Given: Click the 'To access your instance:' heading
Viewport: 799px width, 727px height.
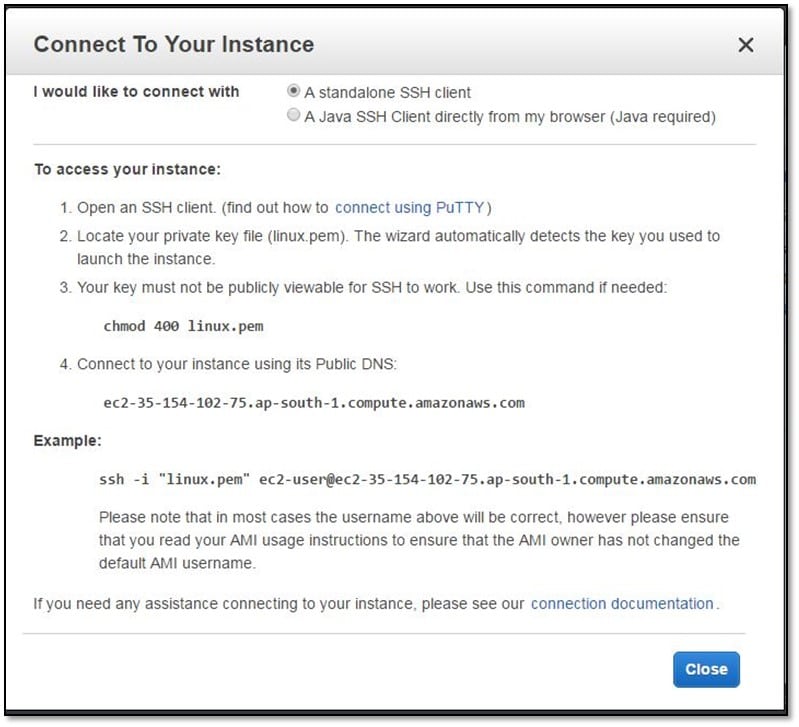Looking at the screenshot, I should click(127, 170).
